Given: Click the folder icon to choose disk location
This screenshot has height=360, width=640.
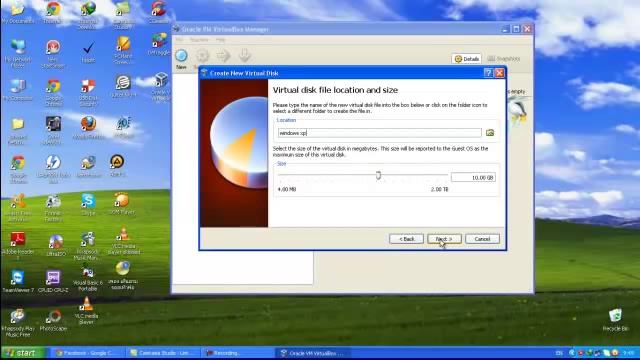Looking at the screenshot, I should [x=490, y=133].
